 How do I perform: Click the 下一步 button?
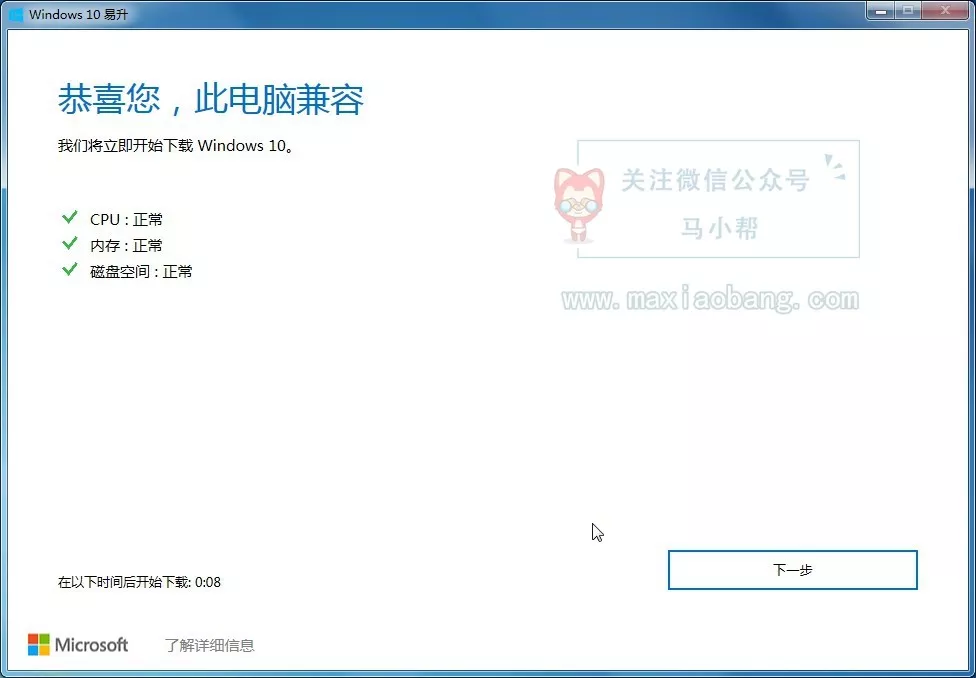[x=792, y=570]
